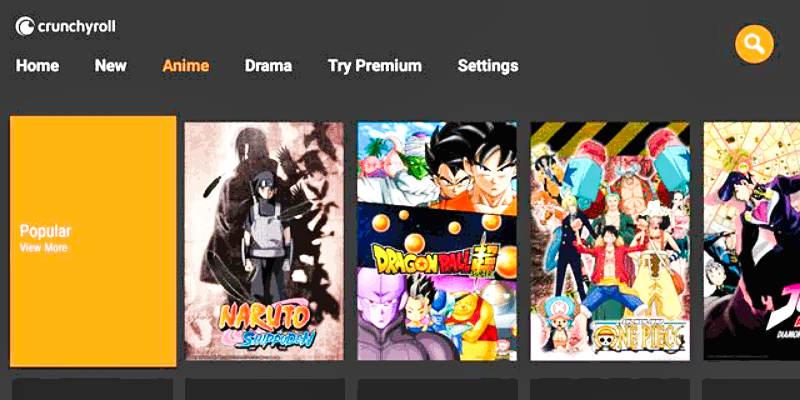
Task: Select Try Premium in the navigation
Action: (375, 66)
